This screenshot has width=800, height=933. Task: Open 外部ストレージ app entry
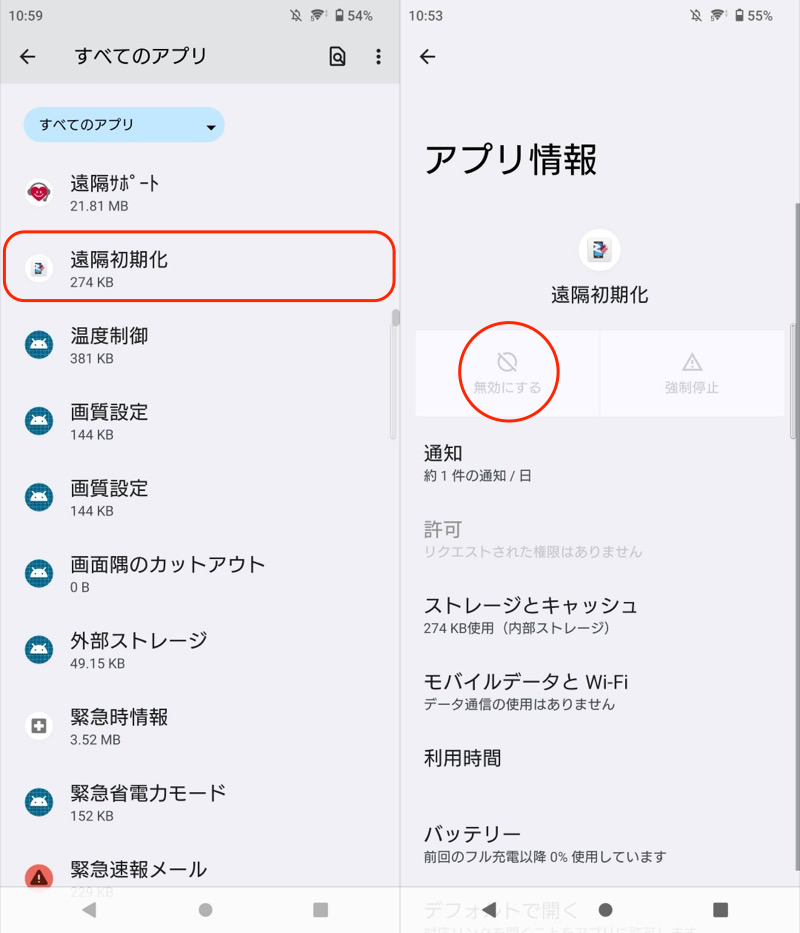point(200,649)
